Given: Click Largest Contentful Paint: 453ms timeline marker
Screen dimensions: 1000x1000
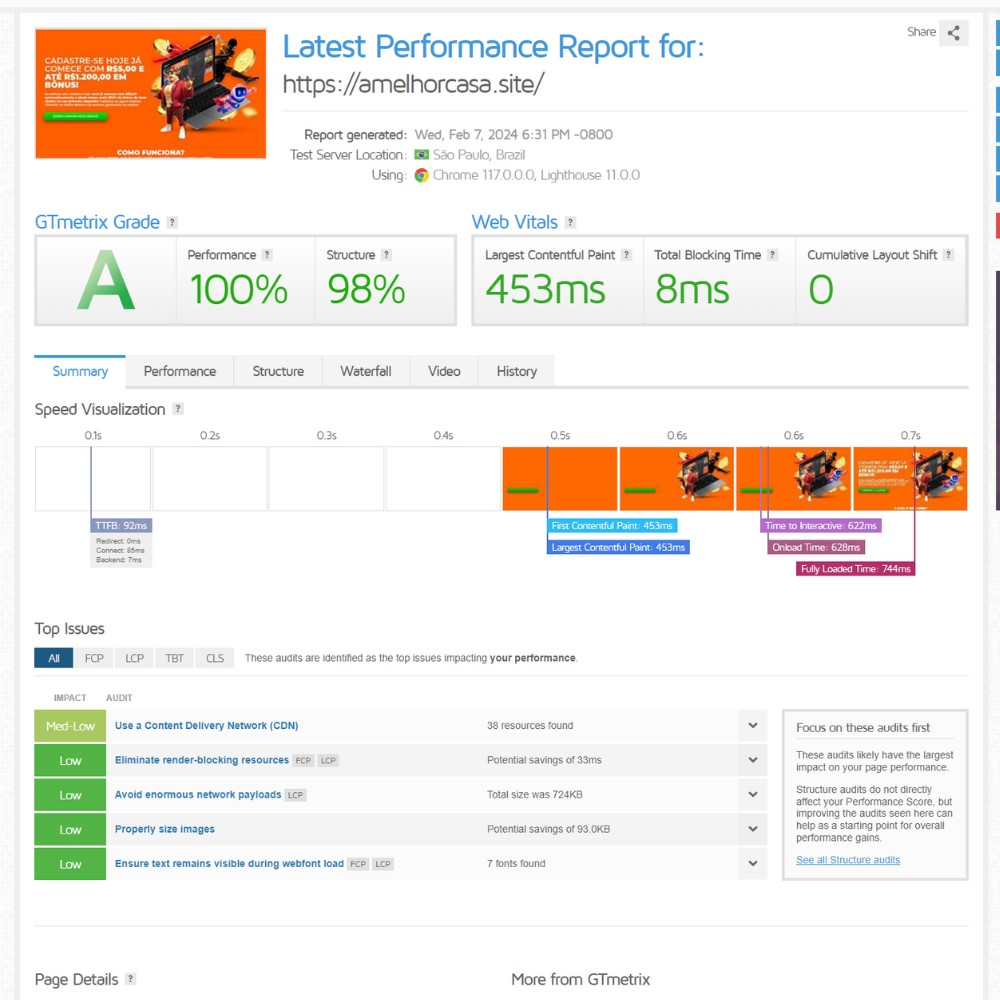Looking at the screenshot, I should 618,547.
